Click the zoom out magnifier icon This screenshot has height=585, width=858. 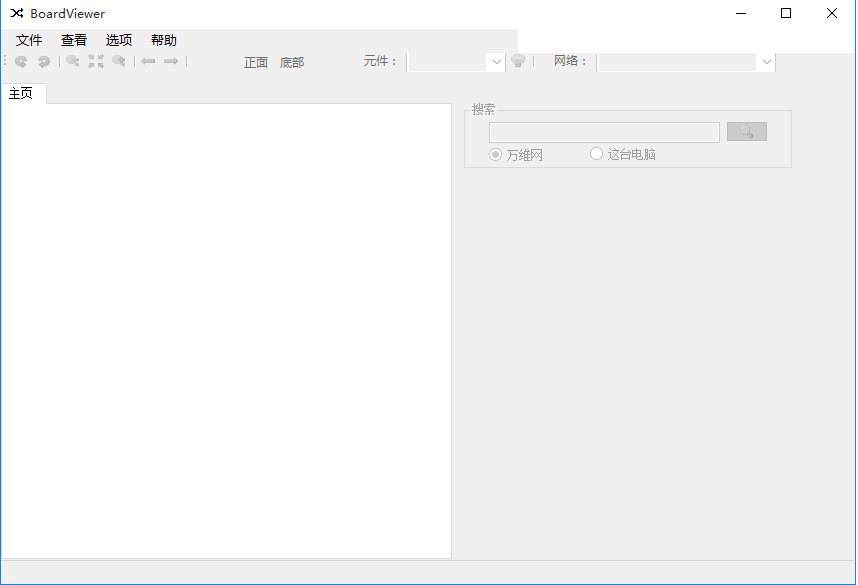[120, 61]
